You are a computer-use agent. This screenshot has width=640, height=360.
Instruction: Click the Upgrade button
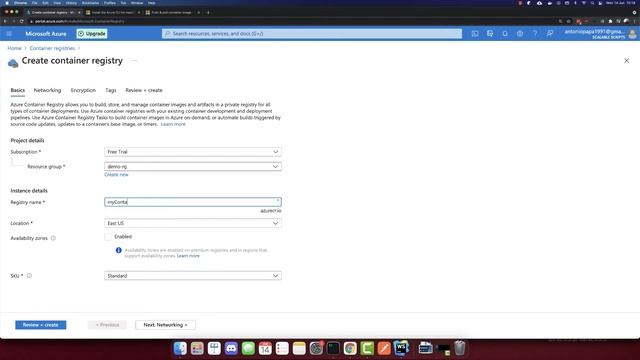[x=92, y=33]
